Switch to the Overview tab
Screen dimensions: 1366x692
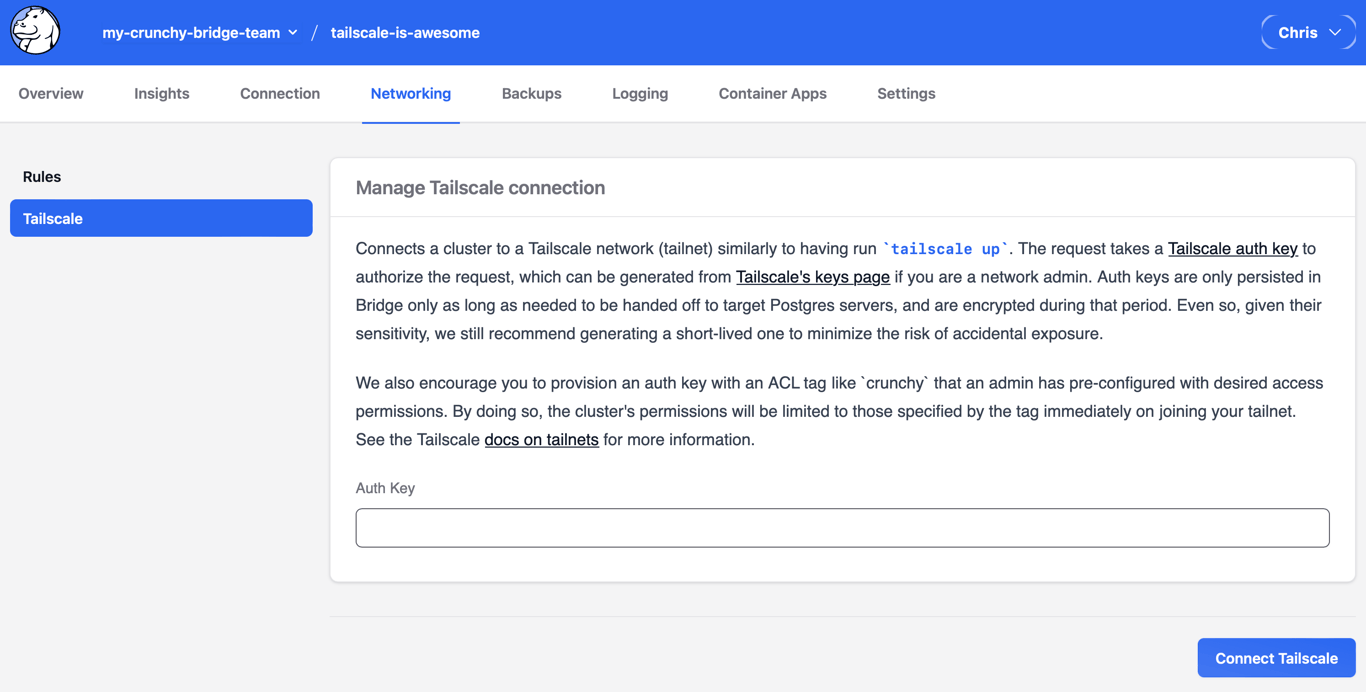pos(51,94)
